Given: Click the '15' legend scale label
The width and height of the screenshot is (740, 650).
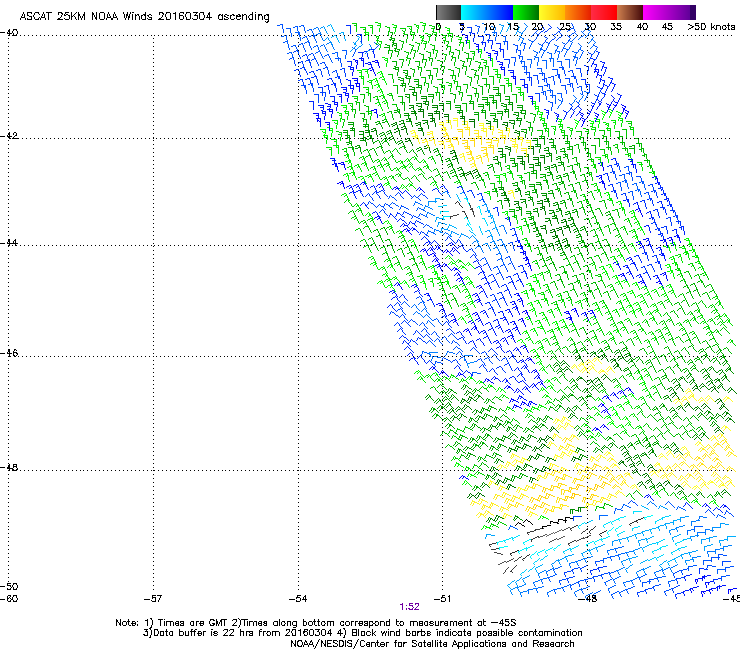Looking at the screenshot, I should click(x=513, y=27).
